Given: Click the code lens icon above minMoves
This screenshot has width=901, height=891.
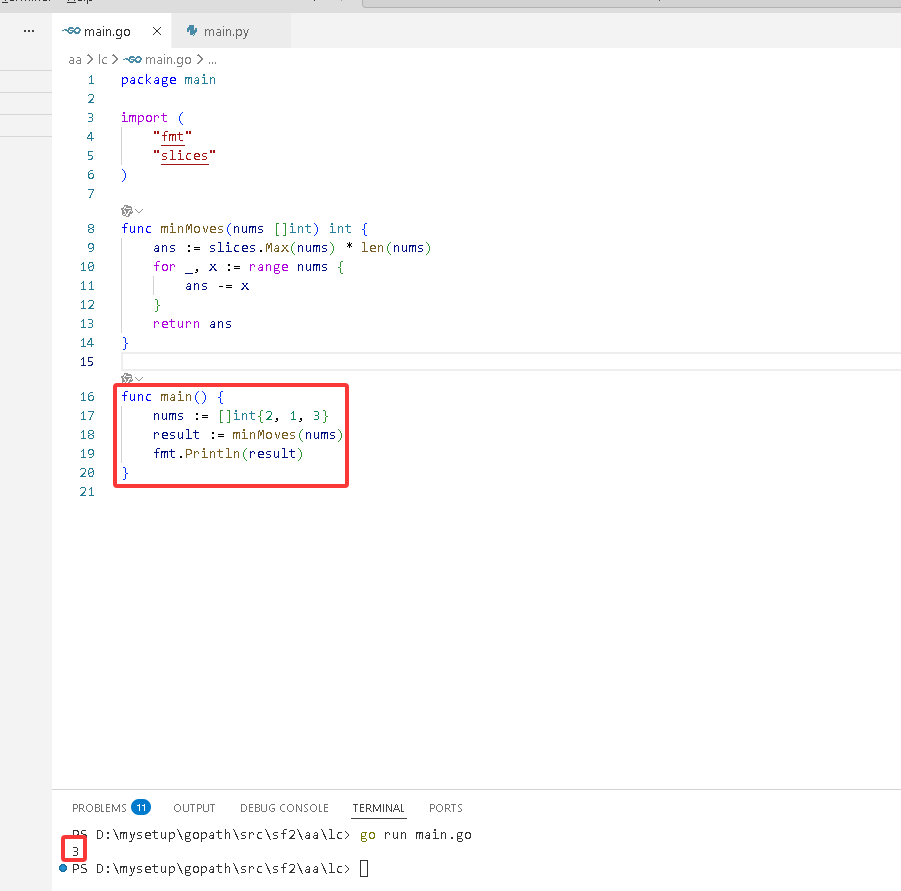Looking at the screenshot, I should coord(126,211).
